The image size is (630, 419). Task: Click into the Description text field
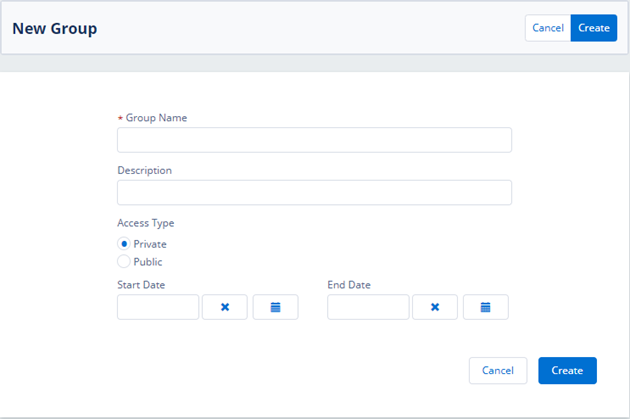tap(314, 192)
